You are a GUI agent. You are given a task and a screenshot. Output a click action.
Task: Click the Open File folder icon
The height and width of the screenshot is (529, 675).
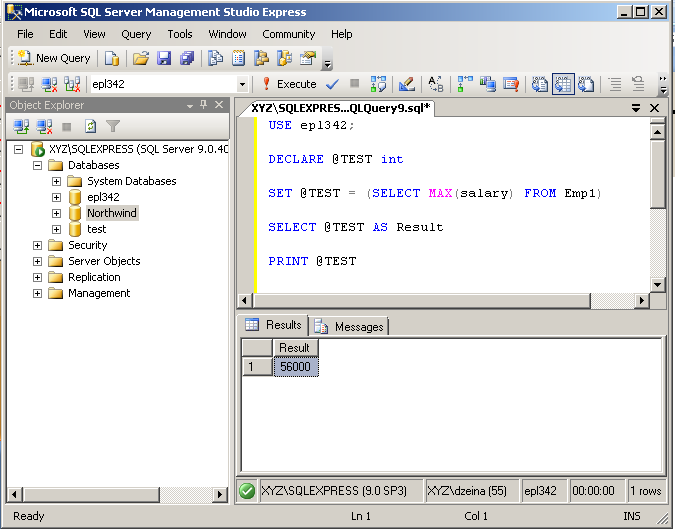(x=141, y=58)
